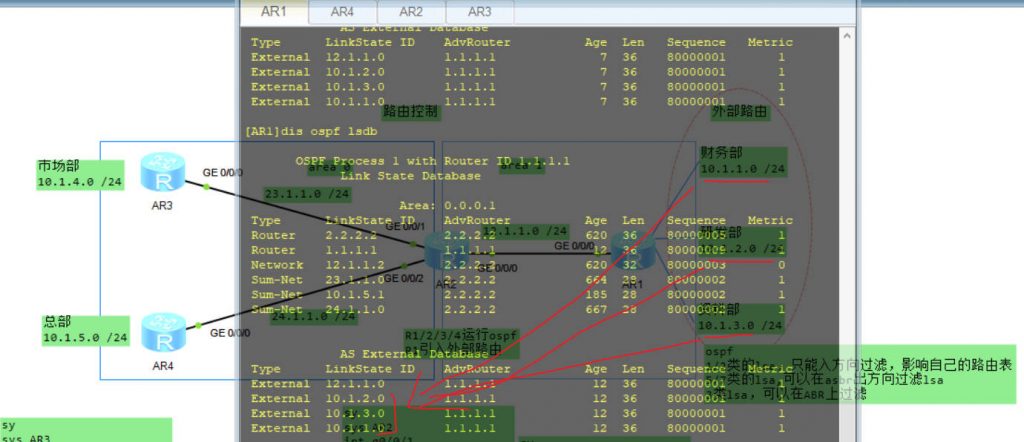Click the GE 0/0/0 label beside AR4
This screenshot has width=1024, height=442.
[231, 333]
